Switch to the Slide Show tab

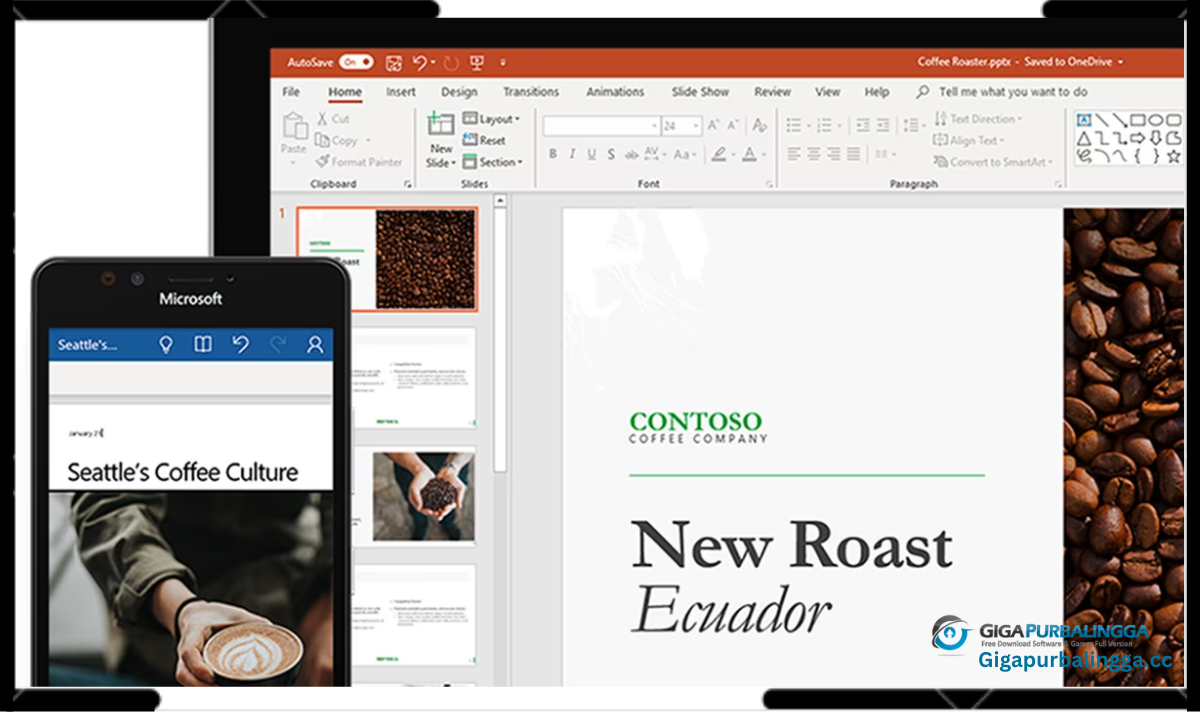(700, 92)
